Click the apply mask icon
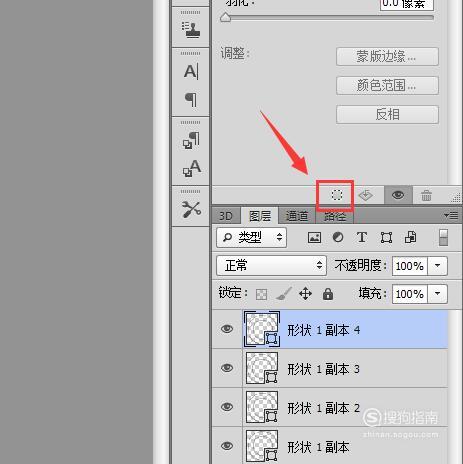This screenshot has height=464, width=463. [x=366, y=195]
